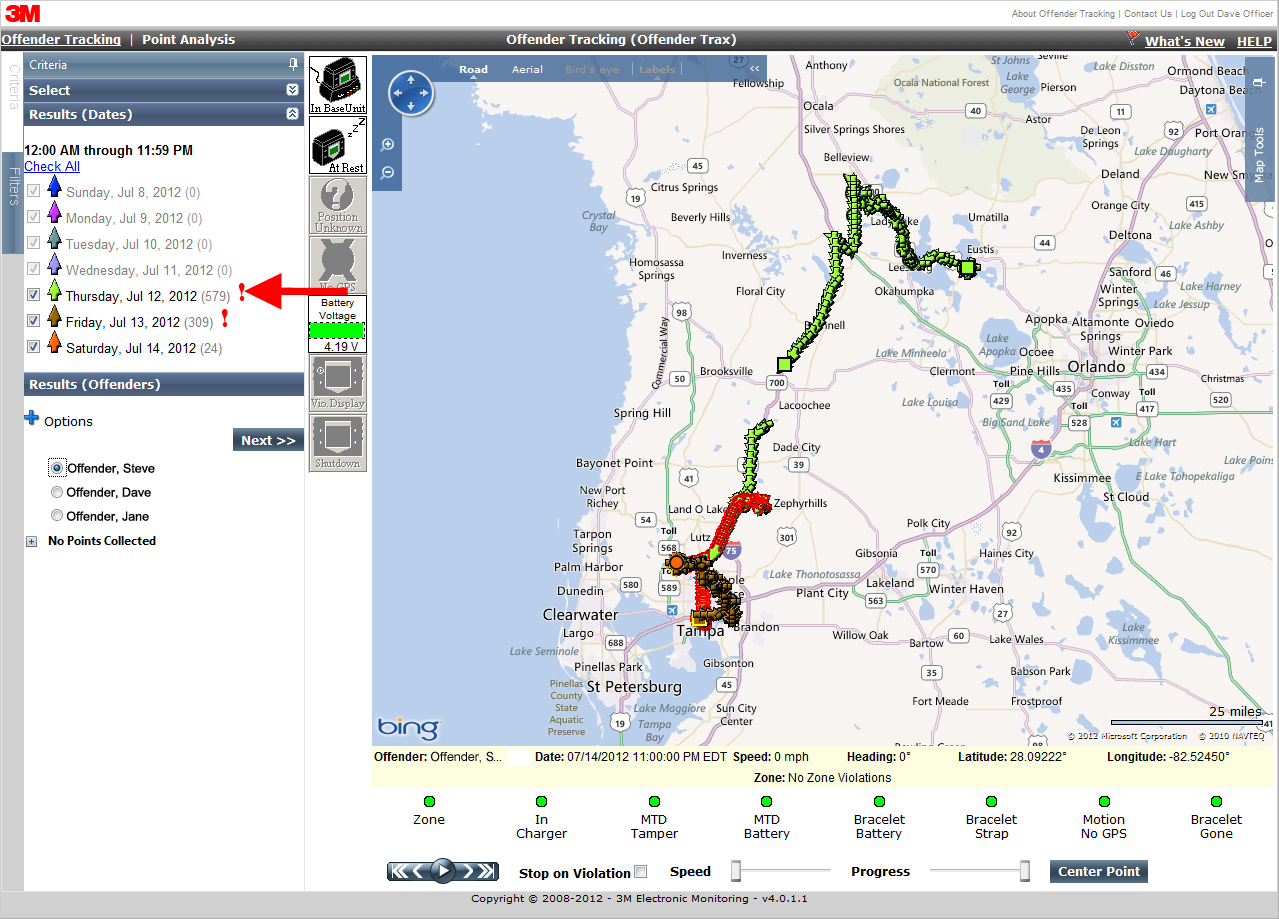
Task: Click the In BaseUnit status icon
Action: pos(338,85)
